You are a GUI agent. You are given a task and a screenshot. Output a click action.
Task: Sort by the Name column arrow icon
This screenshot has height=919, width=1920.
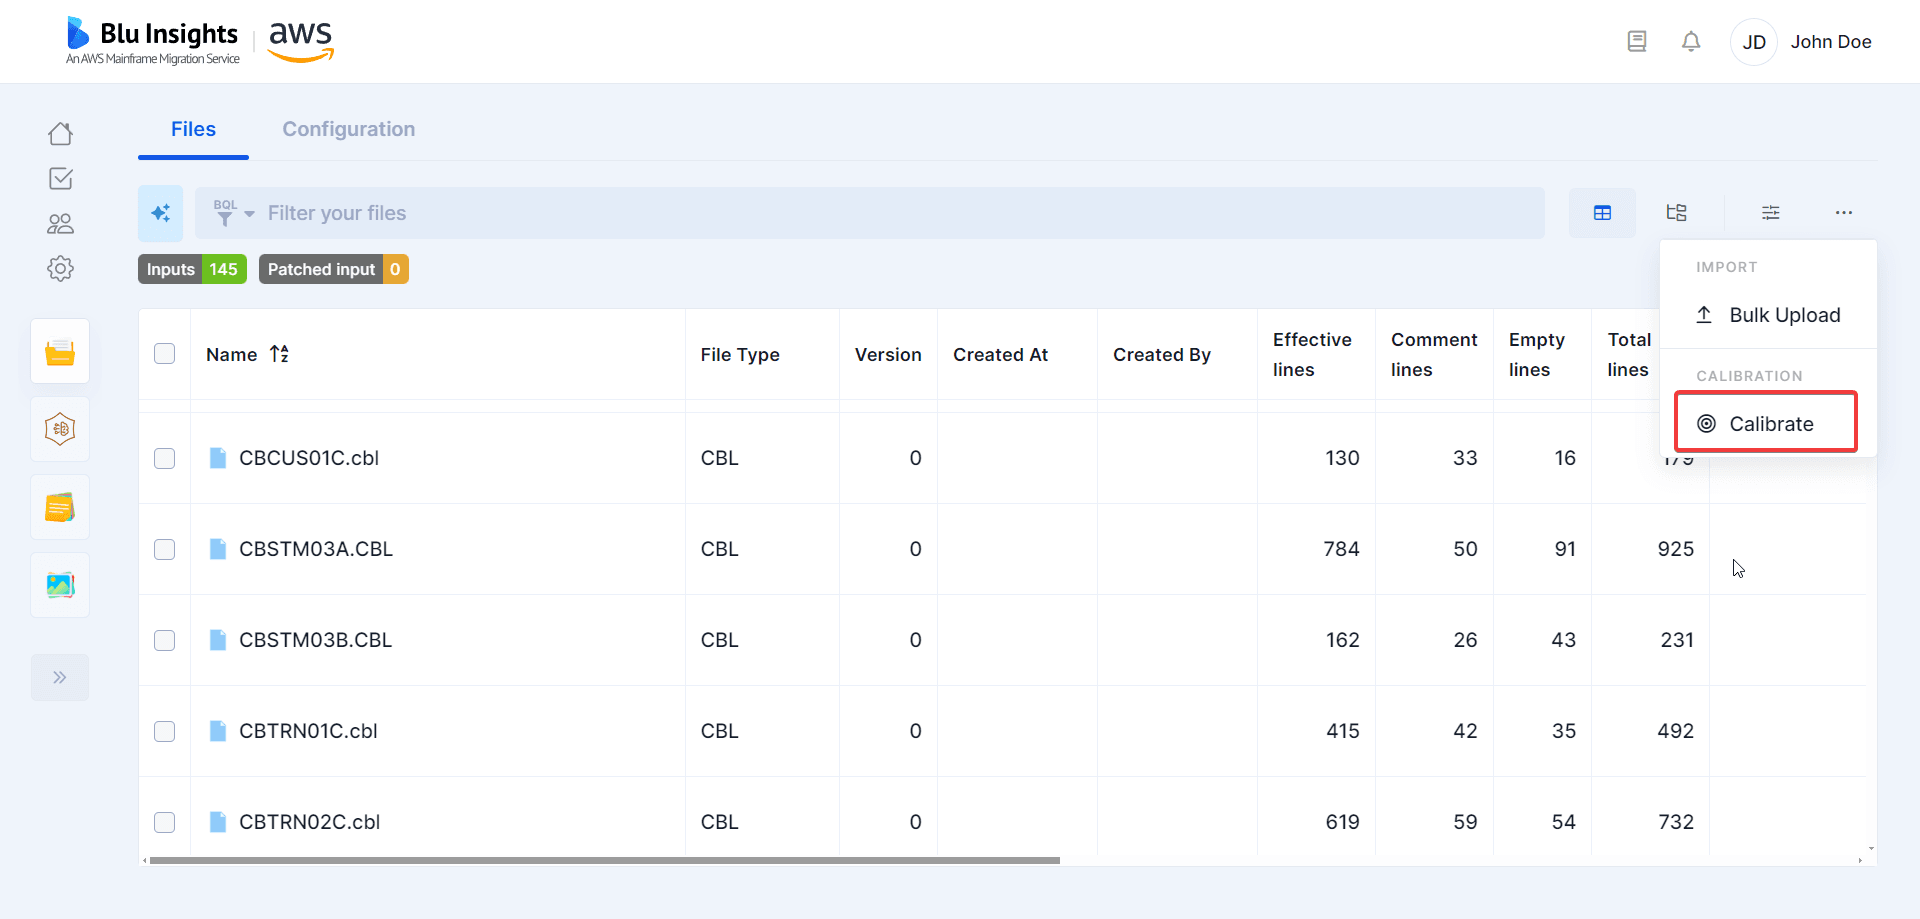(280, 354)
